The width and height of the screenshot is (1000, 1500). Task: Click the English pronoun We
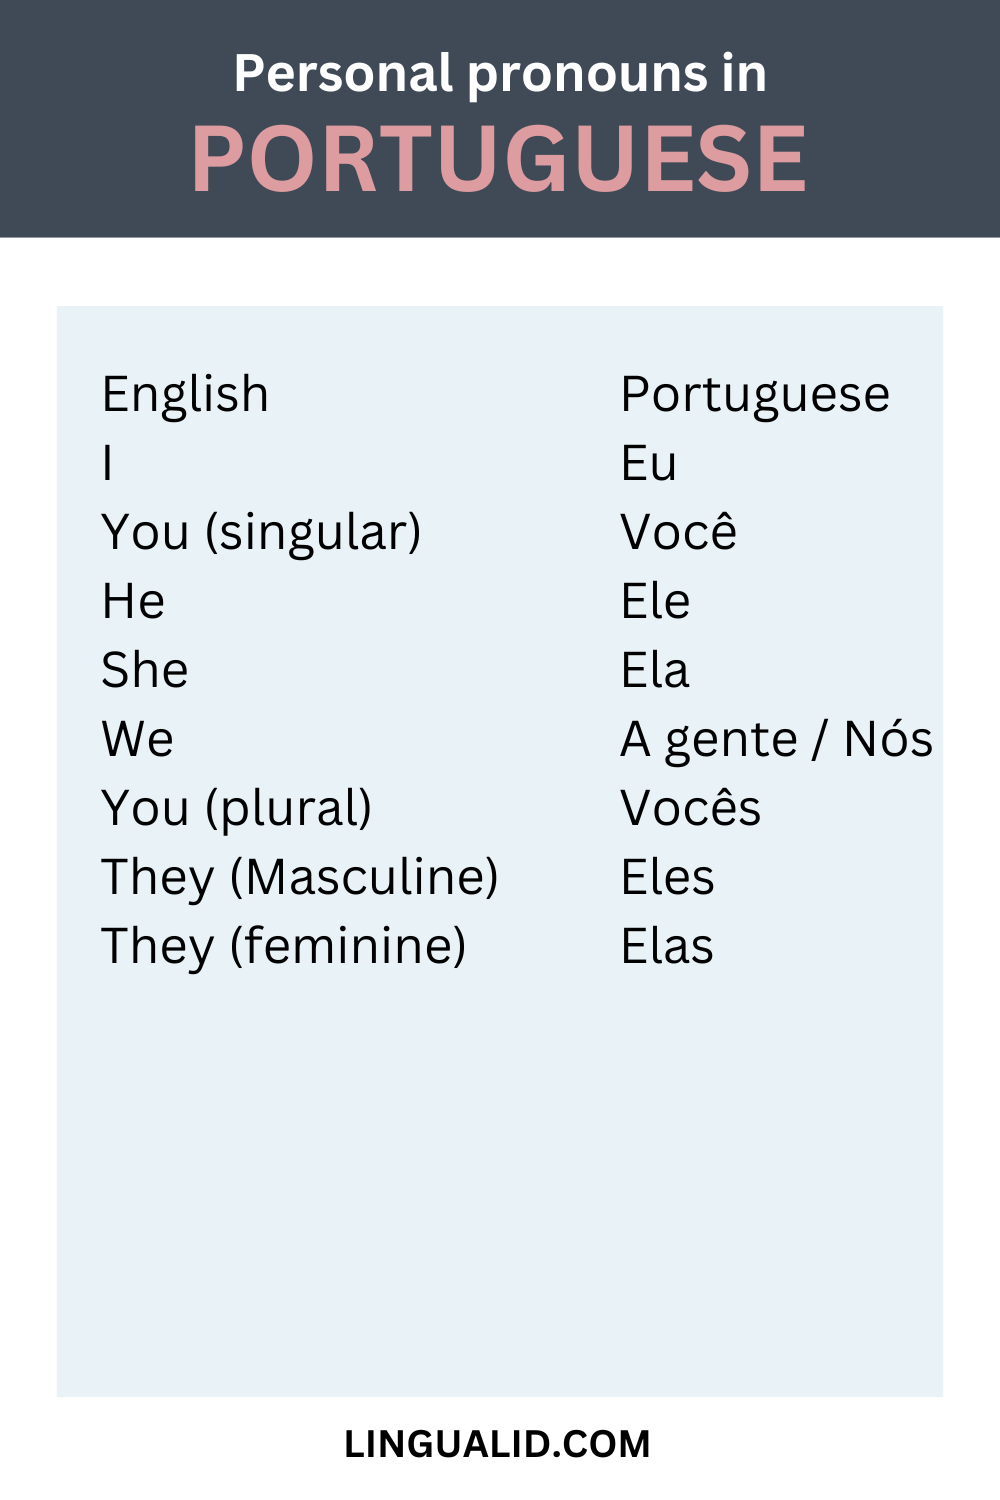pos(138,739)
